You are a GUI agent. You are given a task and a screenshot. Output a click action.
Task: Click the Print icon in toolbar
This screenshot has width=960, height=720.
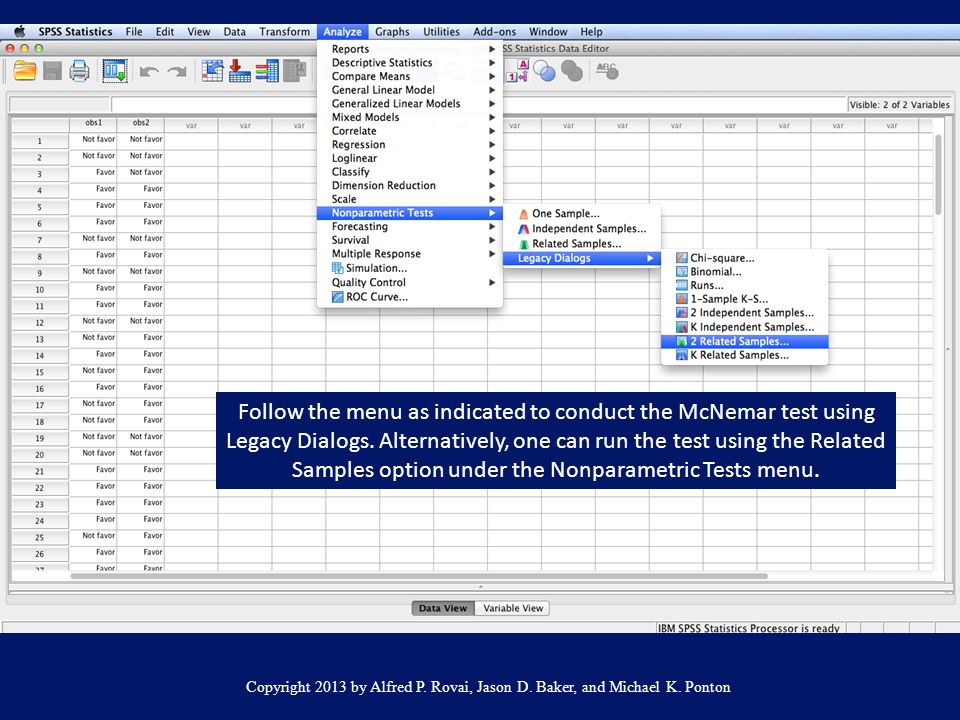(x=80, y=72)
